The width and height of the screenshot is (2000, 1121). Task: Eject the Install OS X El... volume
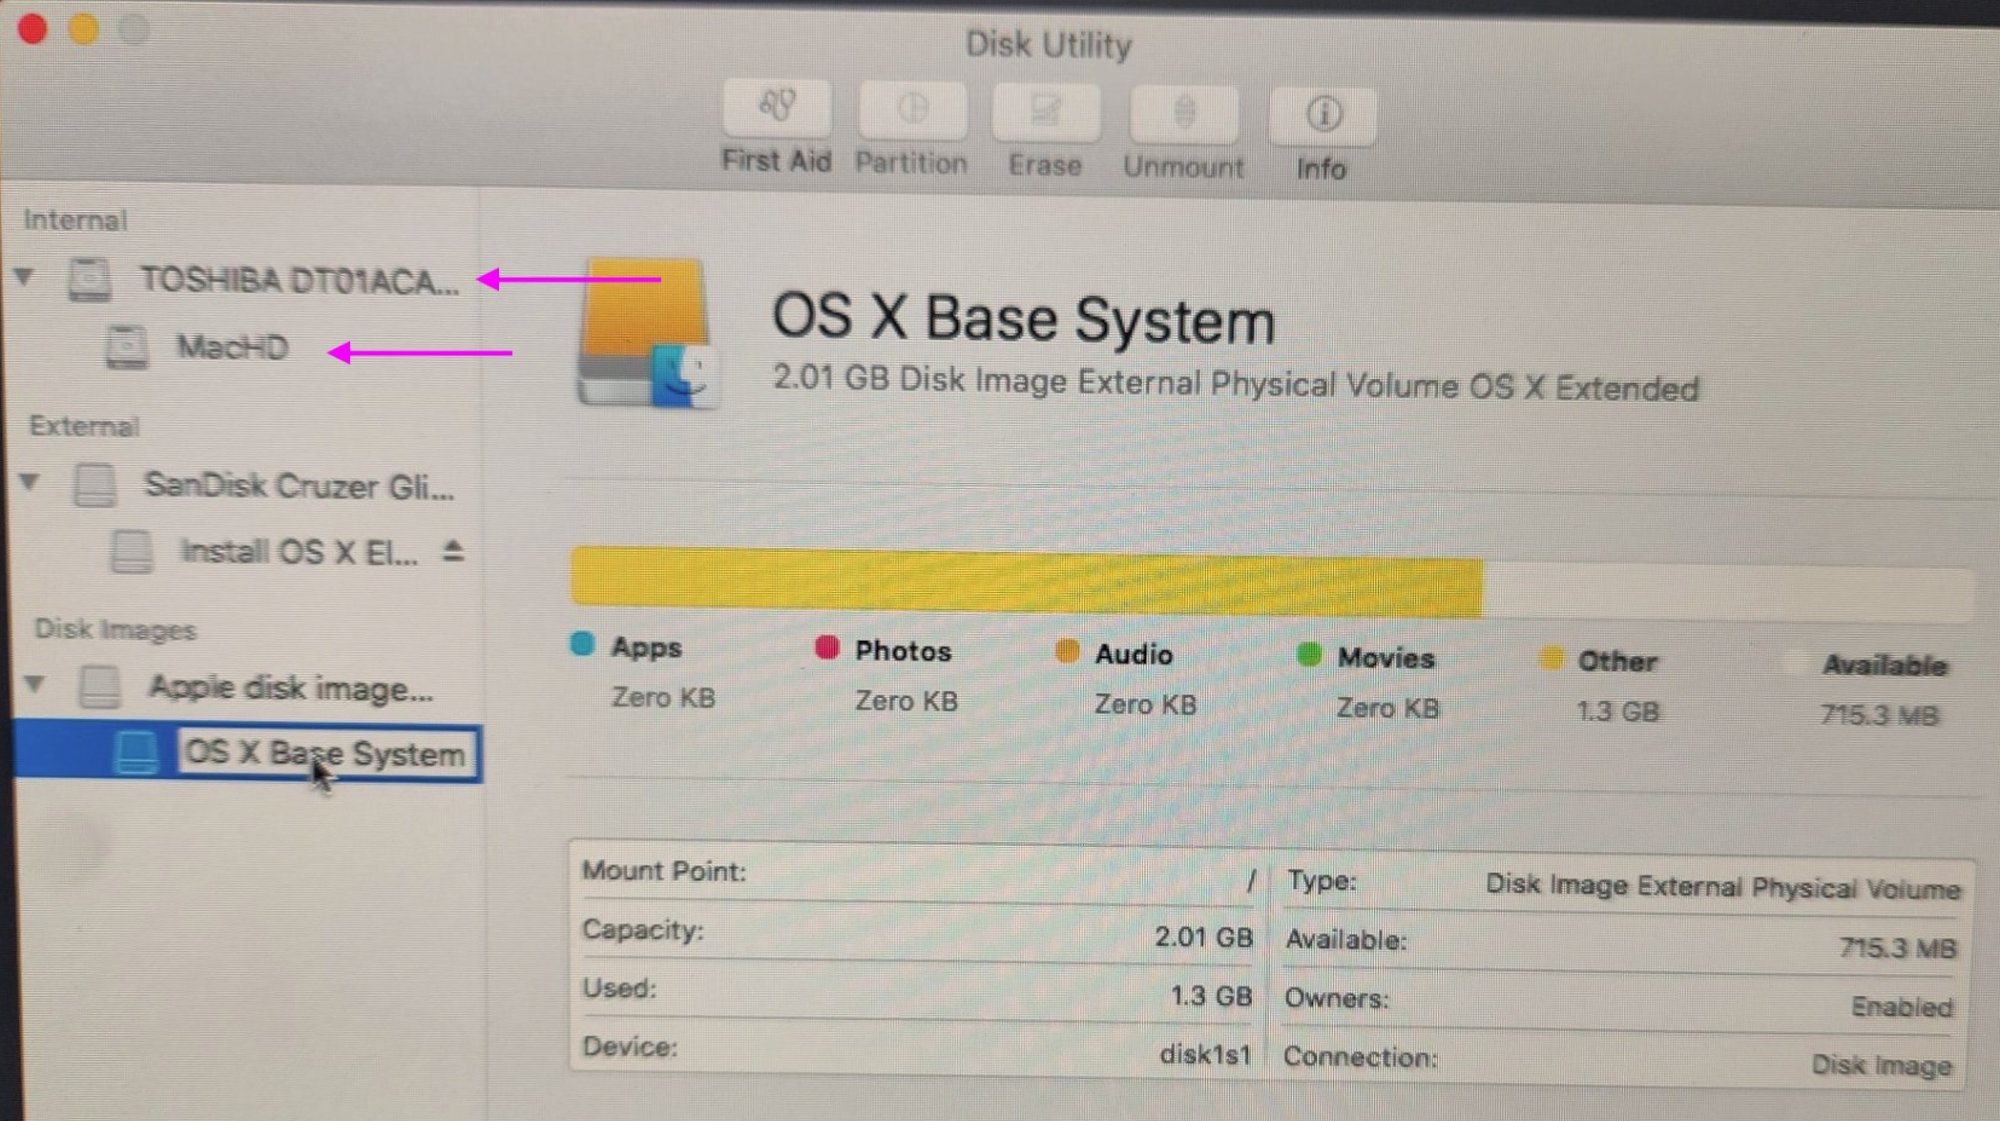coord(453,550)
